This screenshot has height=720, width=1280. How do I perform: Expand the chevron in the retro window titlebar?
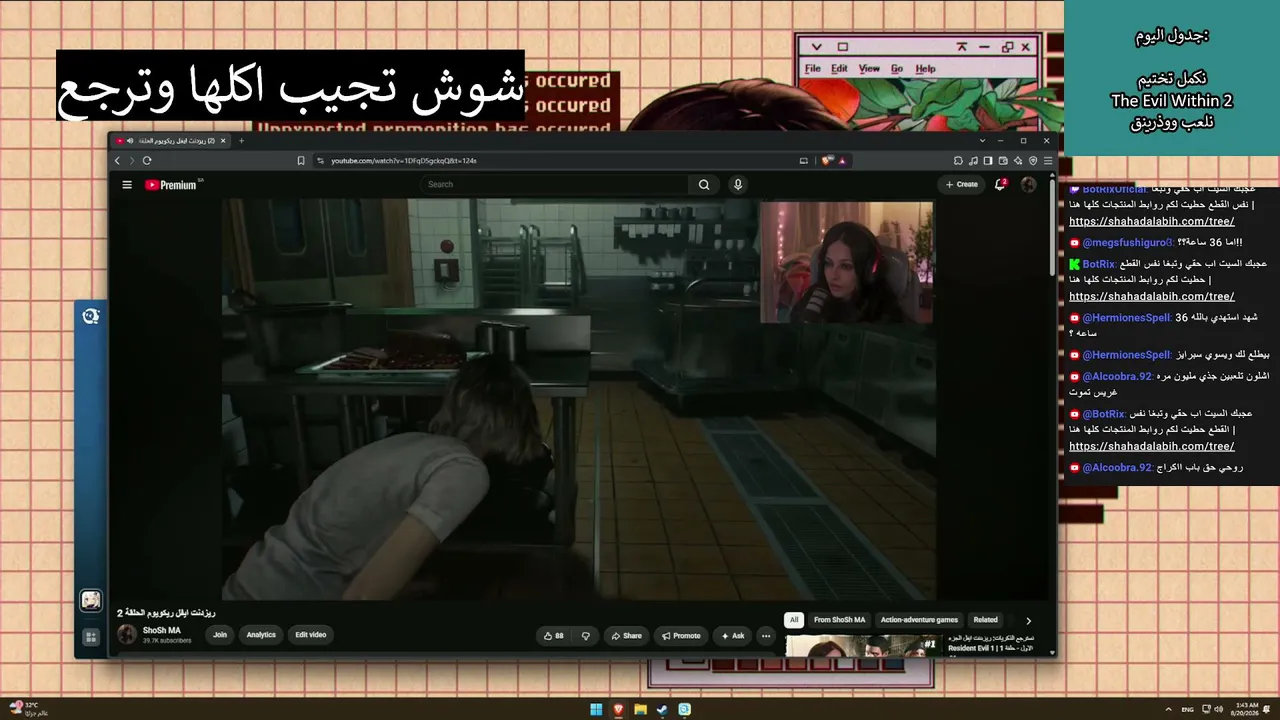(x=817, y=47)
